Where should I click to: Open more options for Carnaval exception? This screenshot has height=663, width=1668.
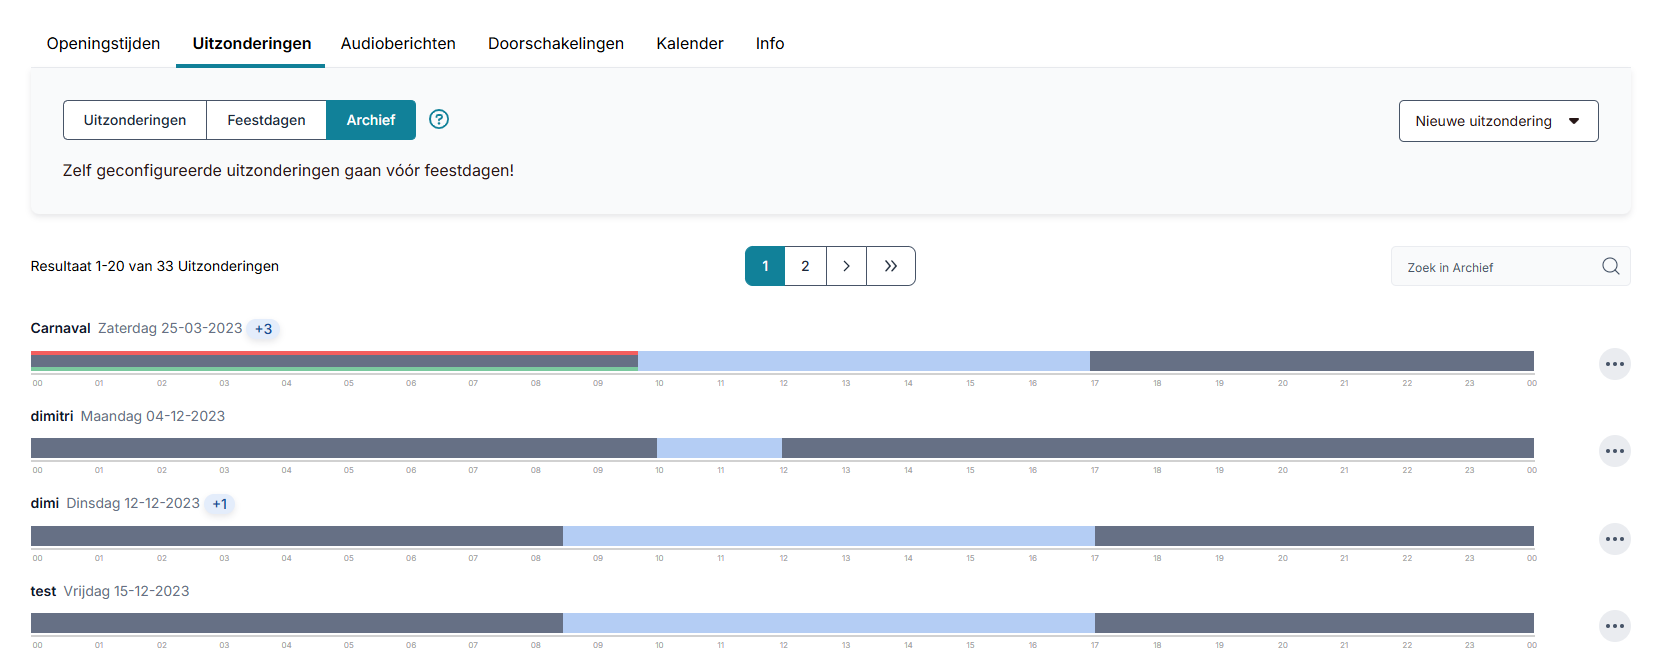click(1615, 364)
